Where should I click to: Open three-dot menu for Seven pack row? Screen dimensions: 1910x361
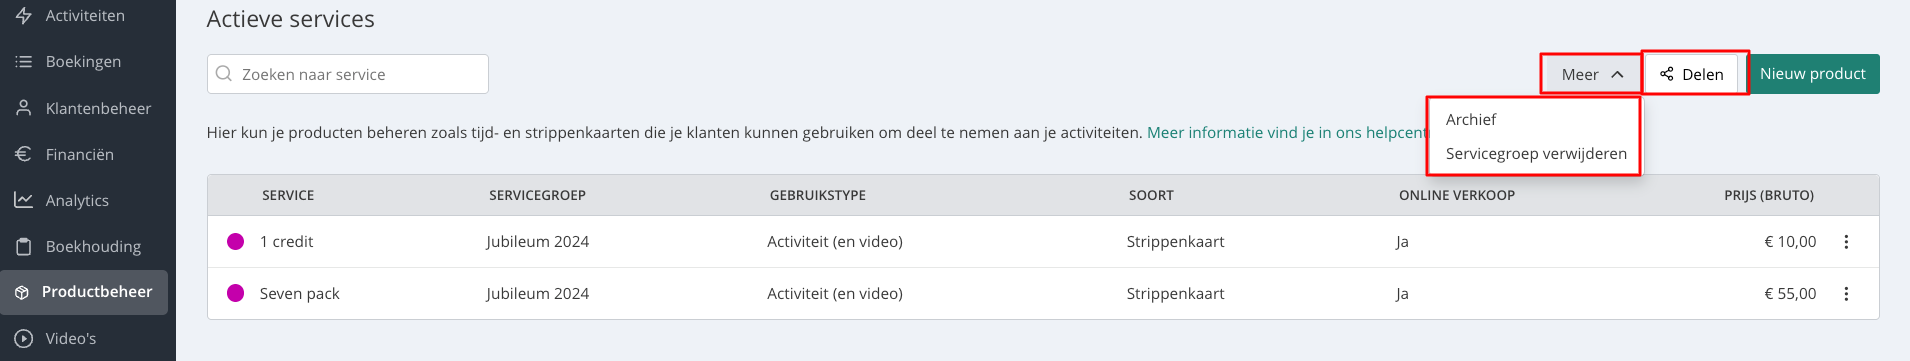tap(1846, 294)
